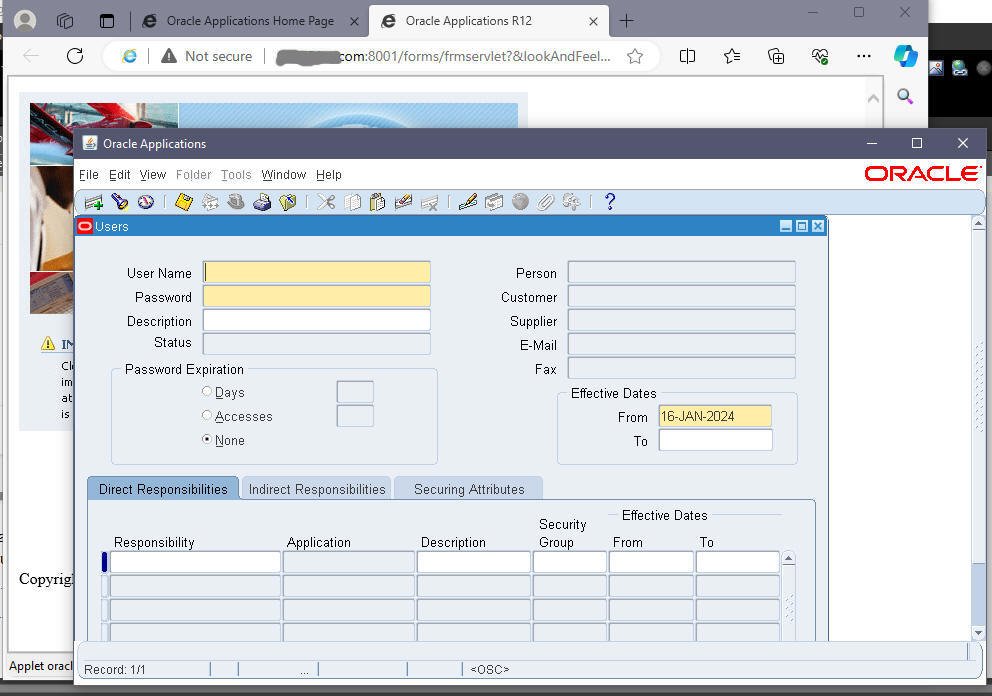992x696 pixels.
Task: Select Days password expiration radio button
Action: [x=206, y=392]
